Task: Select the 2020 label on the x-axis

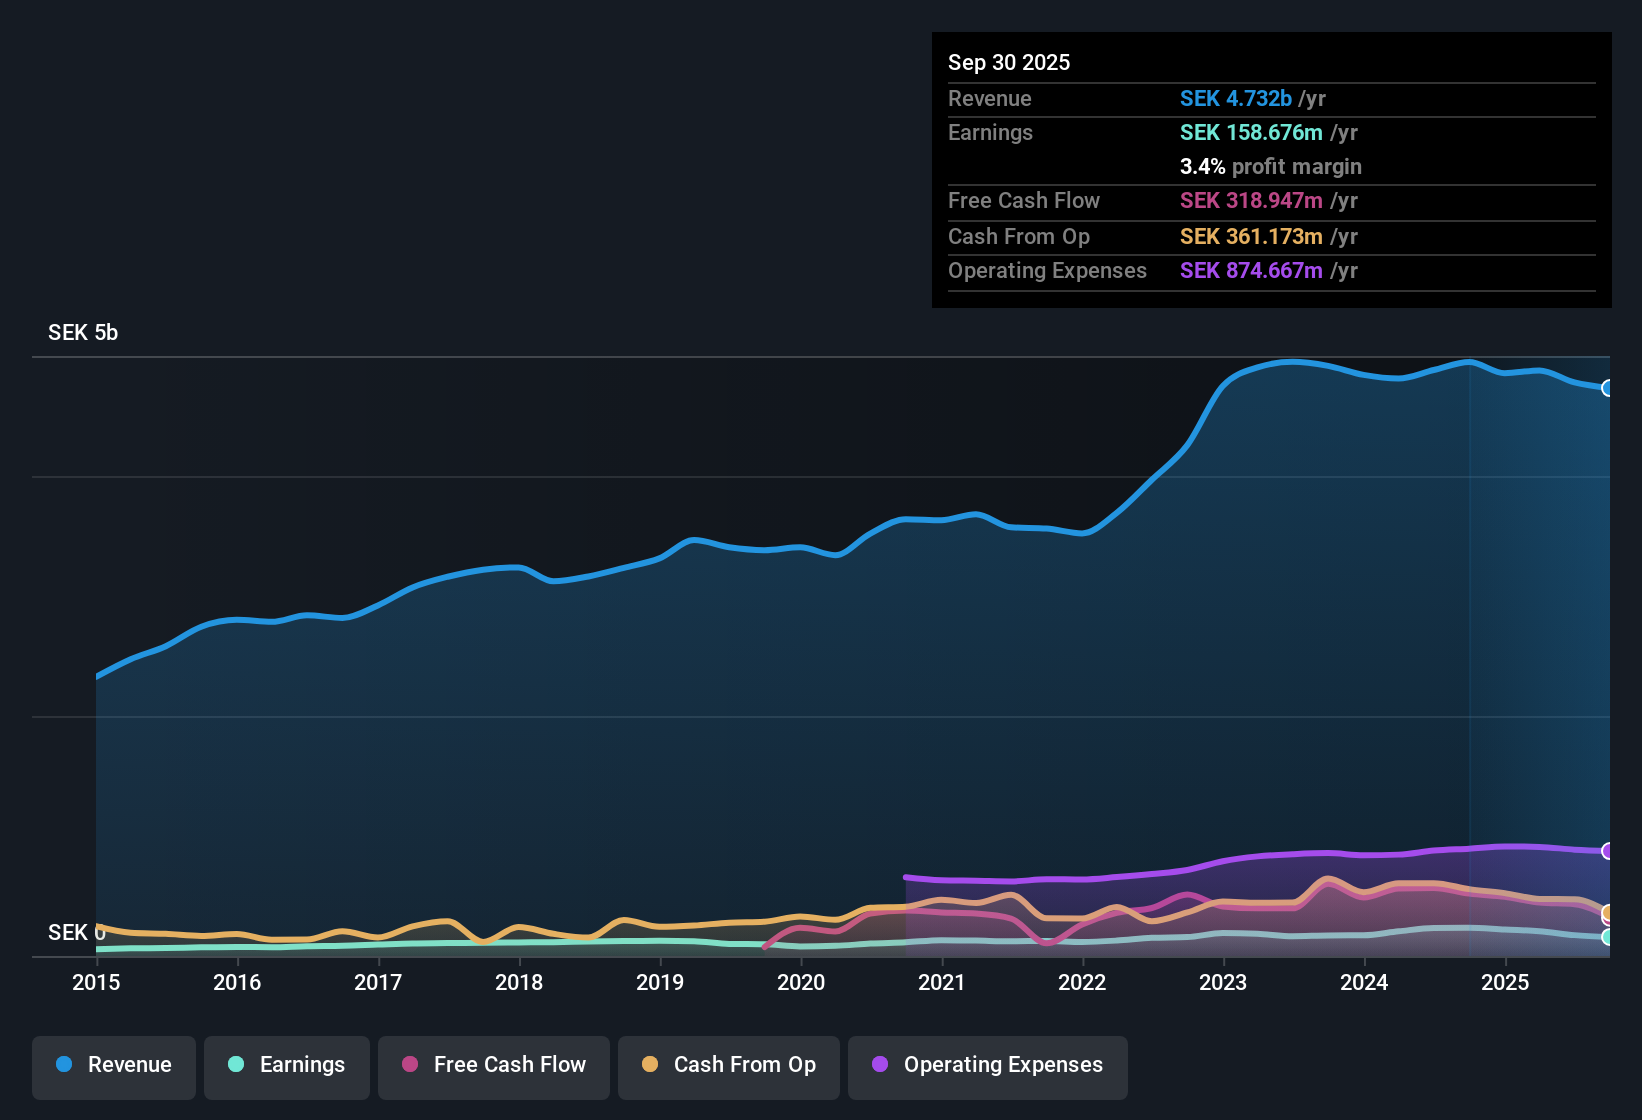Action: coord(800,983)
